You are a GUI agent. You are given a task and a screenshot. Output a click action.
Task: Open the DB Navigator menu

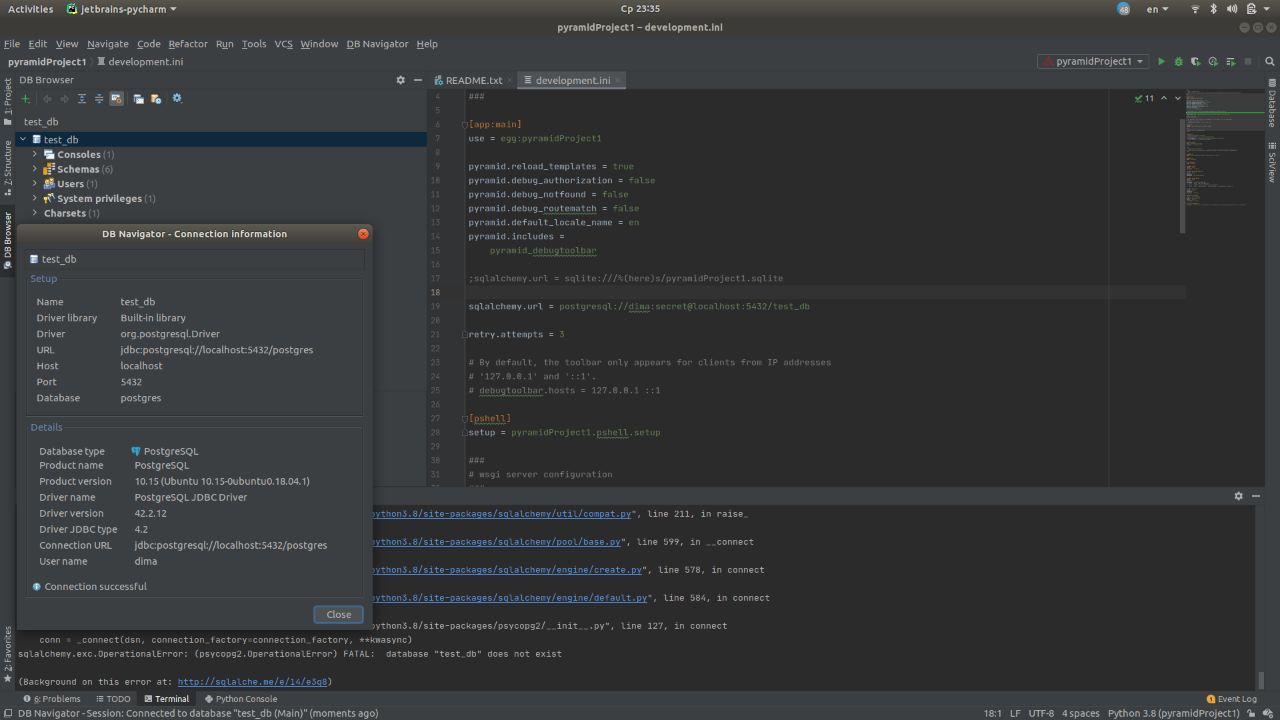point(377,44)
